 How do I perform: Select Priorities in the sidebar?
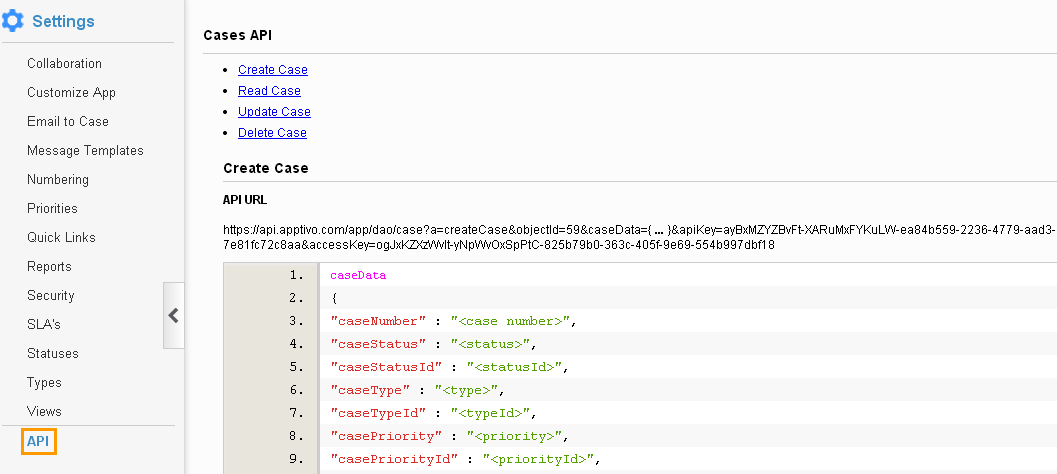pos(52,208)
